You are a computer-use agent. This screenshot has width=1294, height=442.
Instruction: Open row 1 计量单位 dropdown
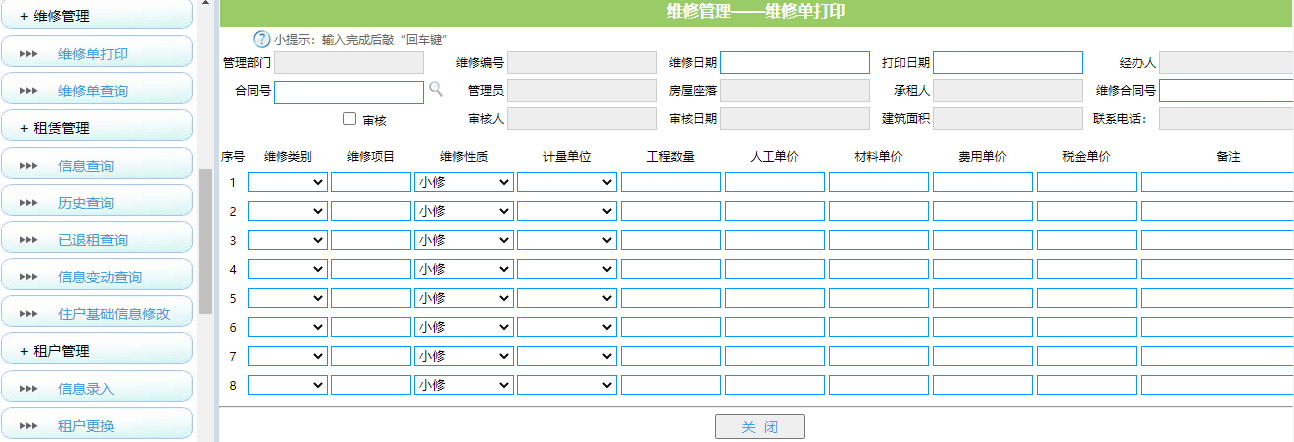point(567,182)
